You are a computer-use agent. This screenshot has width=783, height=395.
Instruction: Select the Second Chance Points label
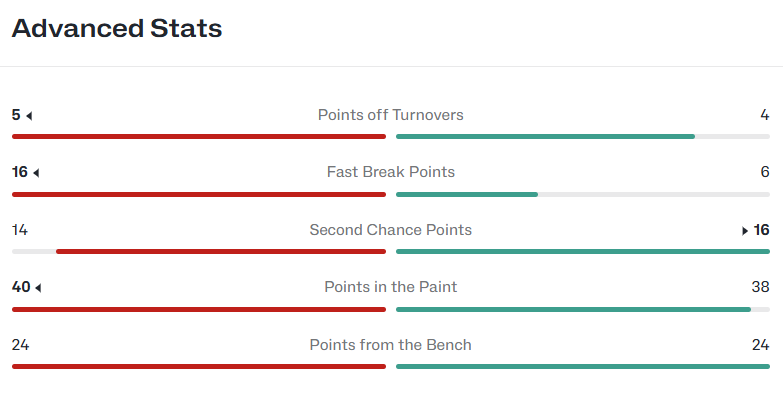pyautogui.click(x=391, y=230)
